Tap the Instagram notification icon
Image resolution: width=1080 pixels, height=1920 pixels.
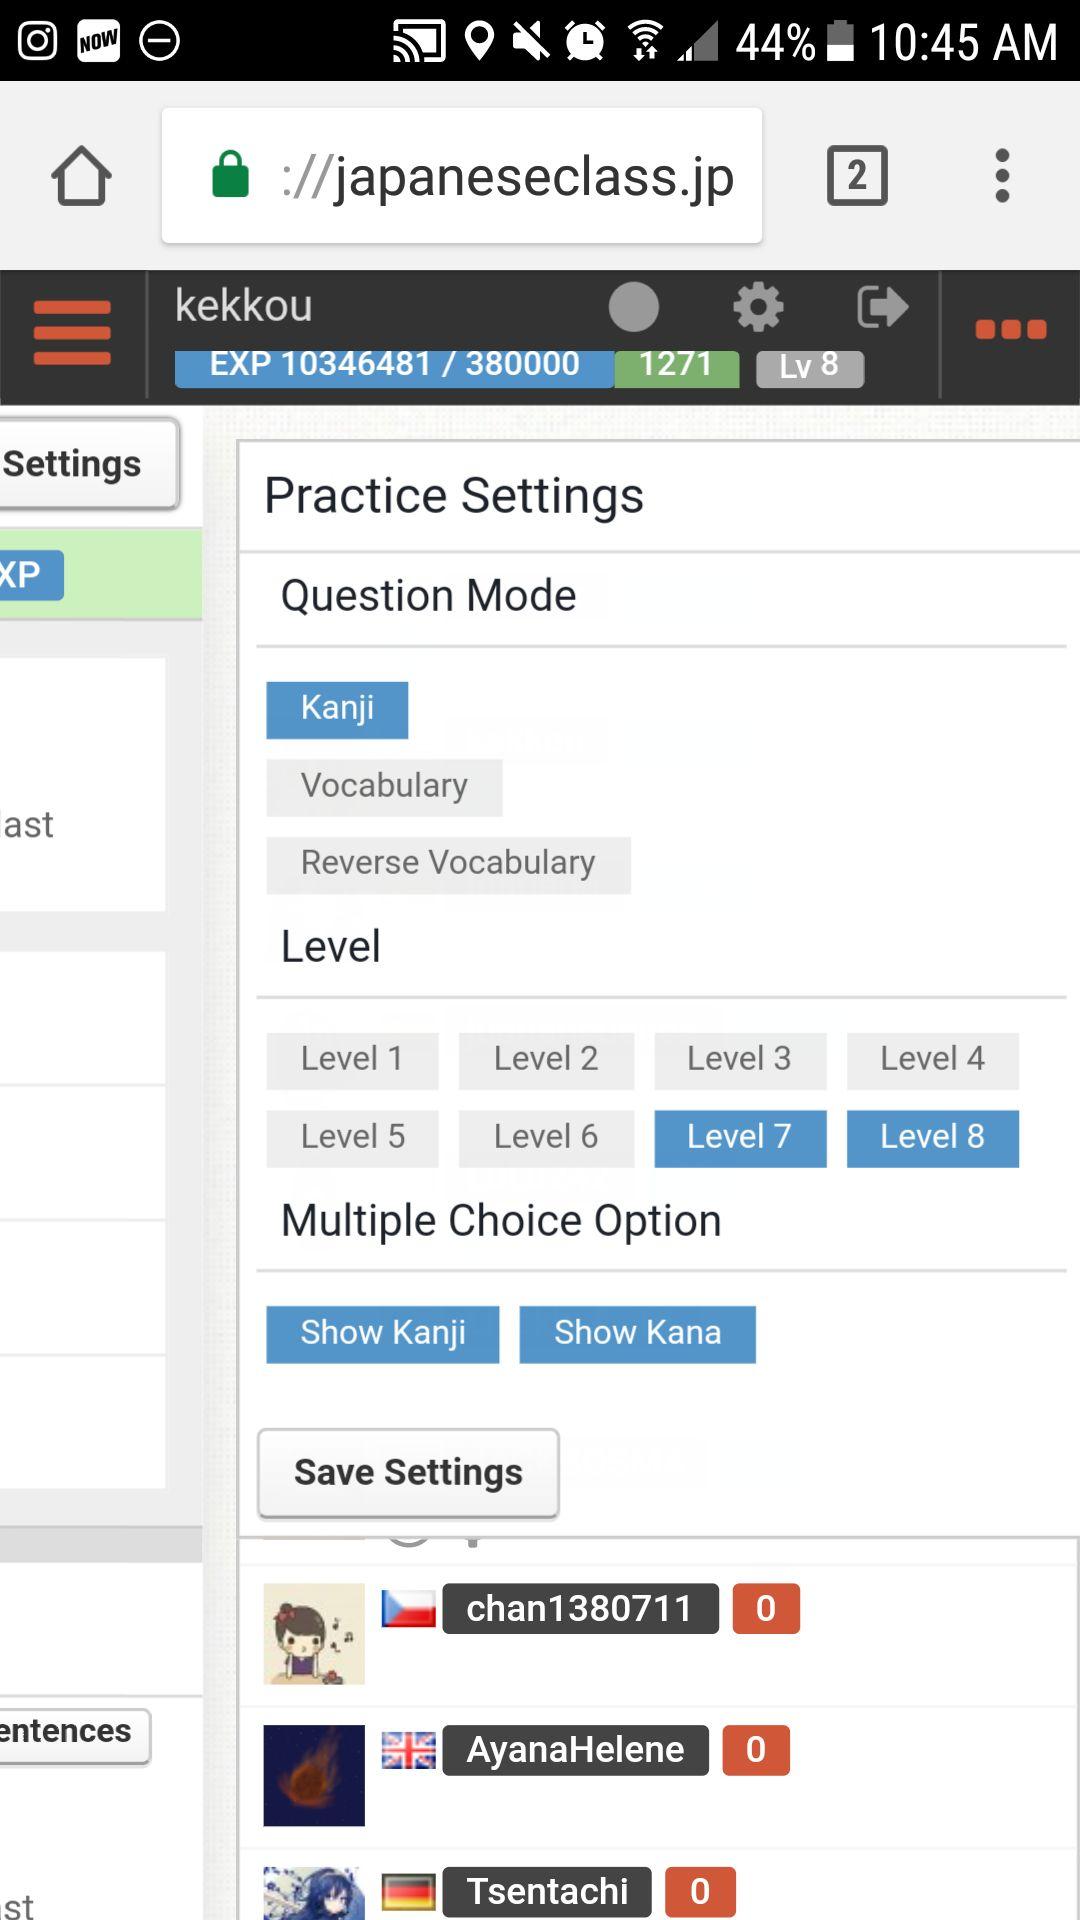click(38, 41)
